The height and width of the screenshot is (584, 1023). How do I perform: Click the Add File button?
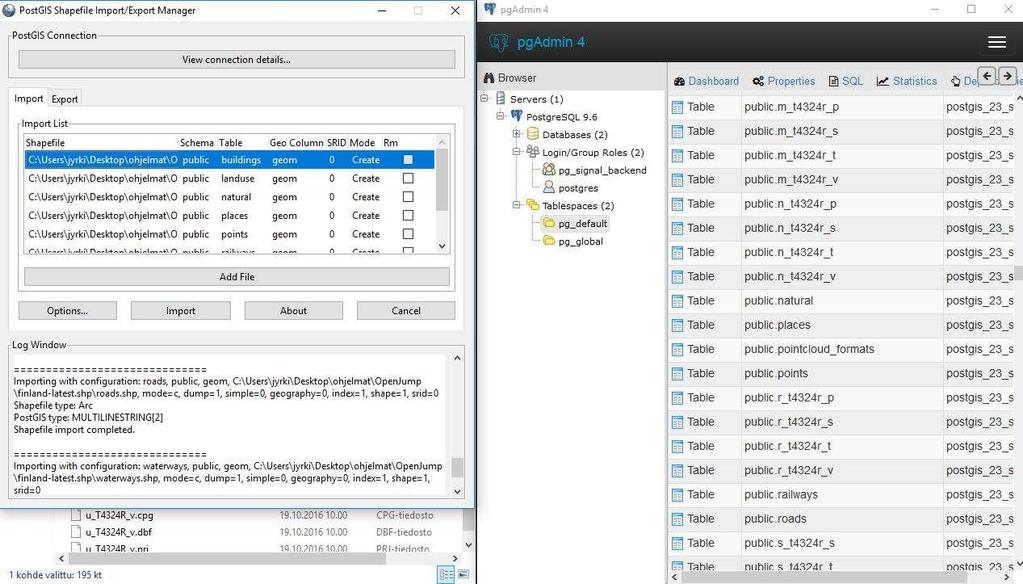coord(237,277)
